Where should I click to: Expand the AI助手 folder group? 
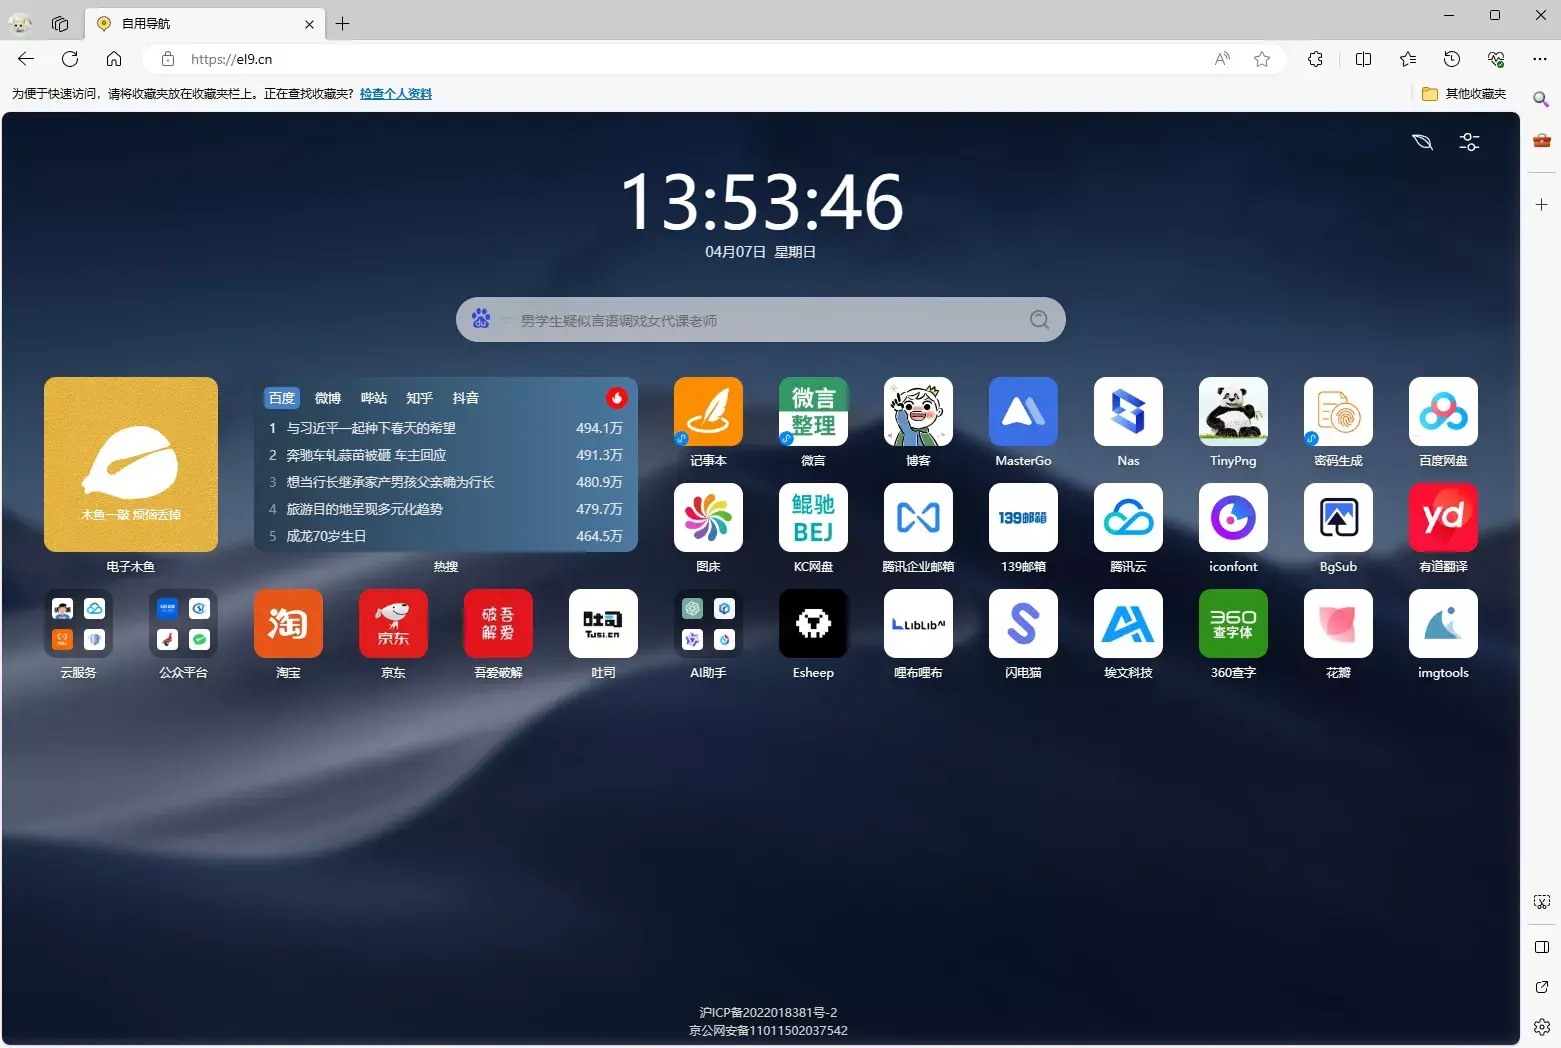coord(708,623)
